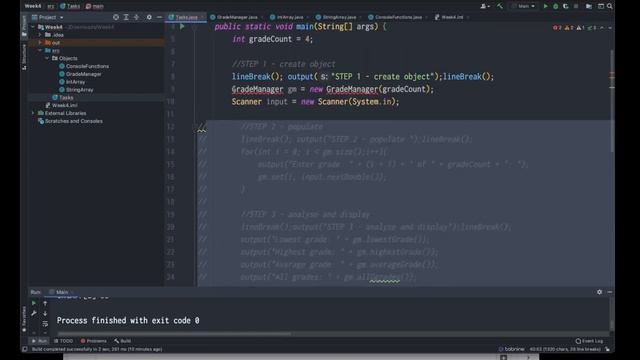This screenshot has width=640, height=360.
Task: Open the Search Everywhere magnifier icon
Action: (609, 6)
